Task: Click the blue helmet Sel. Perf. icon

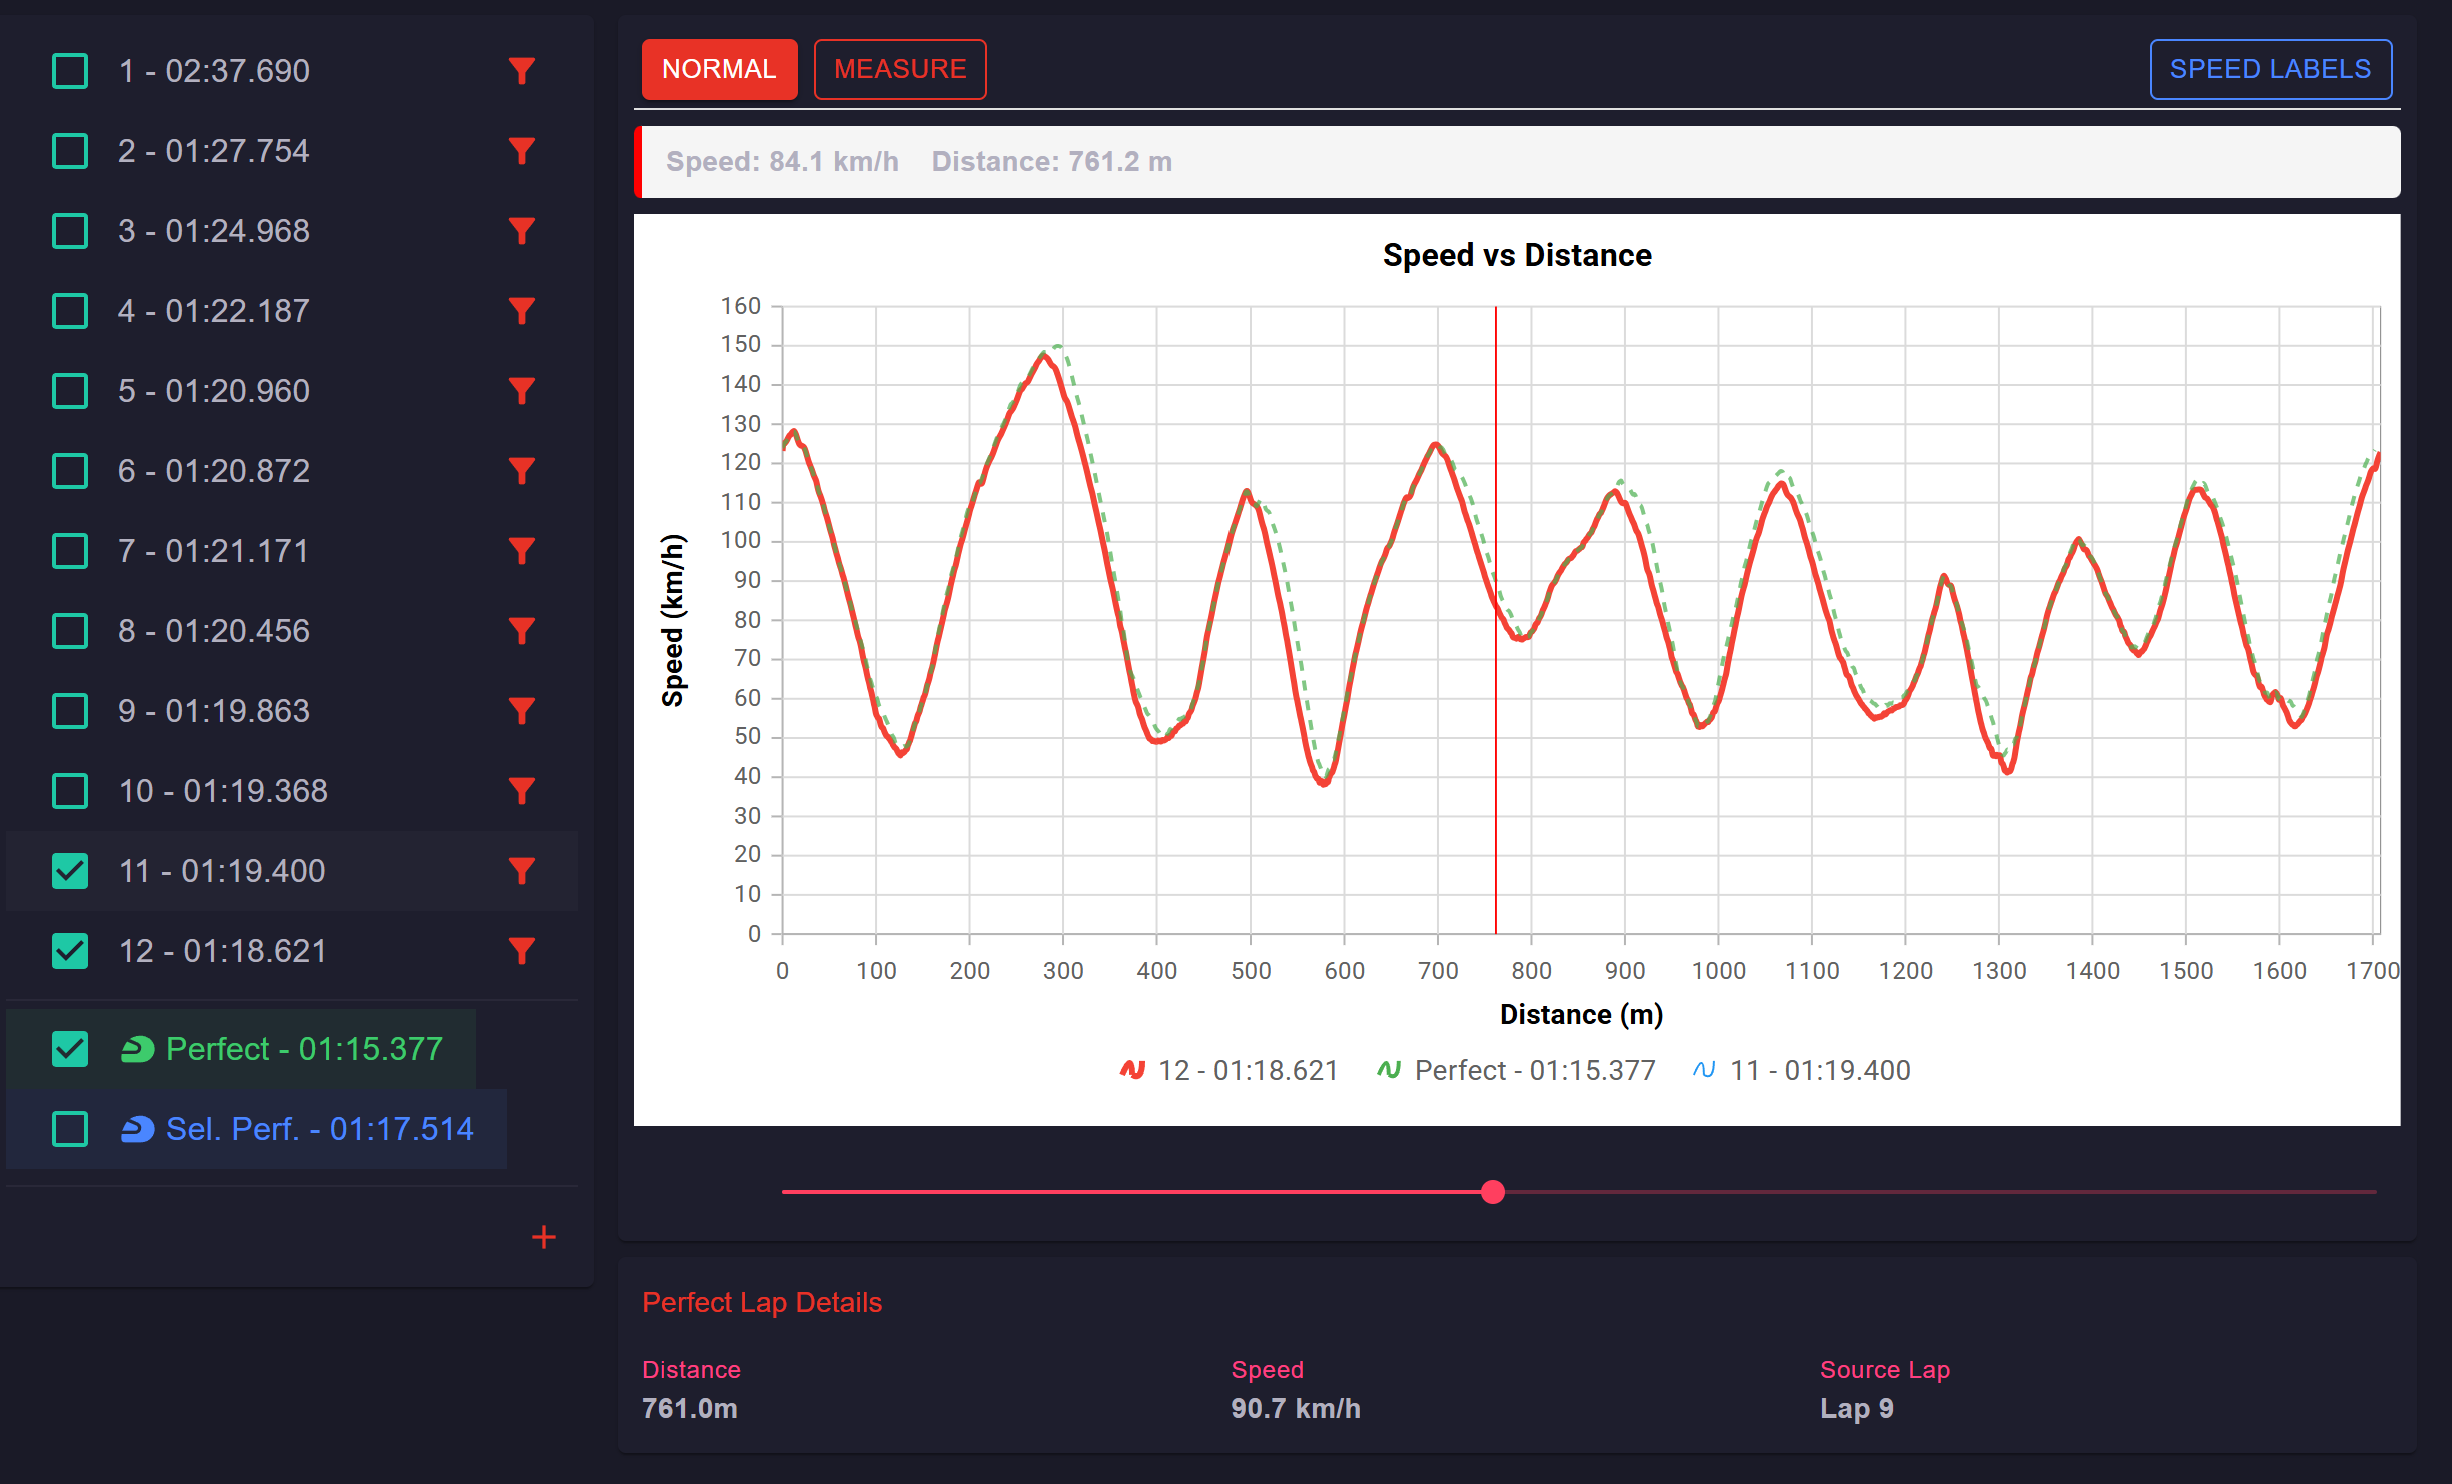Action: click(137, 1129)
